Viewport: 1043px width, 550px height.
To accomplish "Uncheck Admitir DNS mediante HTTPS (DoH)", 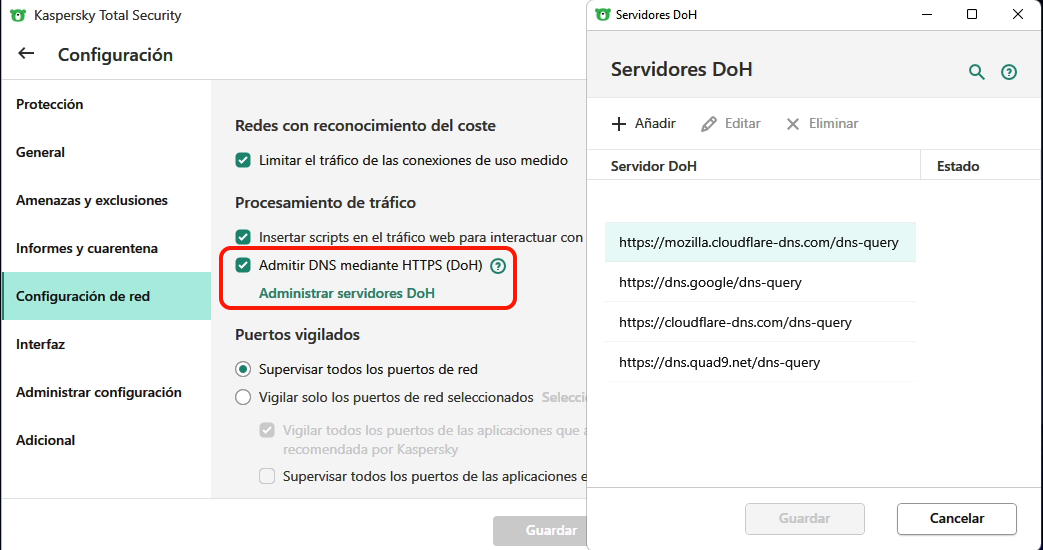I will point(243,265).
